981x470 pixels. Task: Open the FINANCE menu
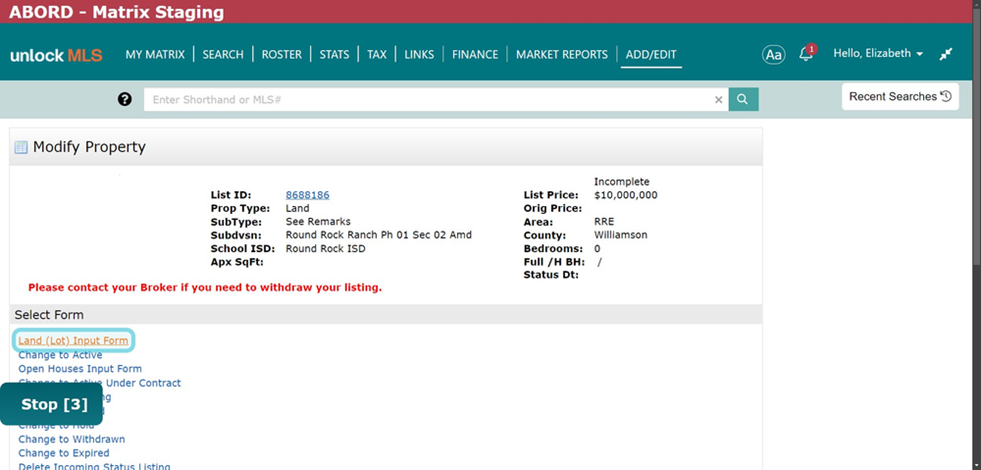(475, 54)
